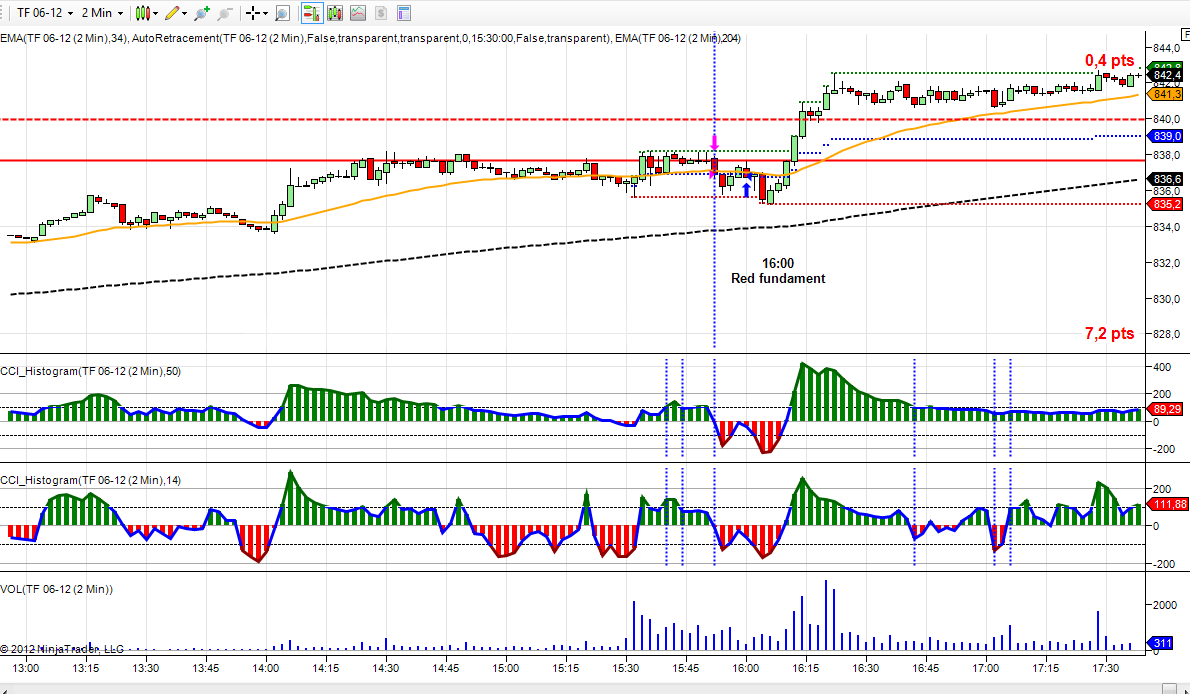Expand the crosshair cursor dropdown arrow

coord(266,13)
